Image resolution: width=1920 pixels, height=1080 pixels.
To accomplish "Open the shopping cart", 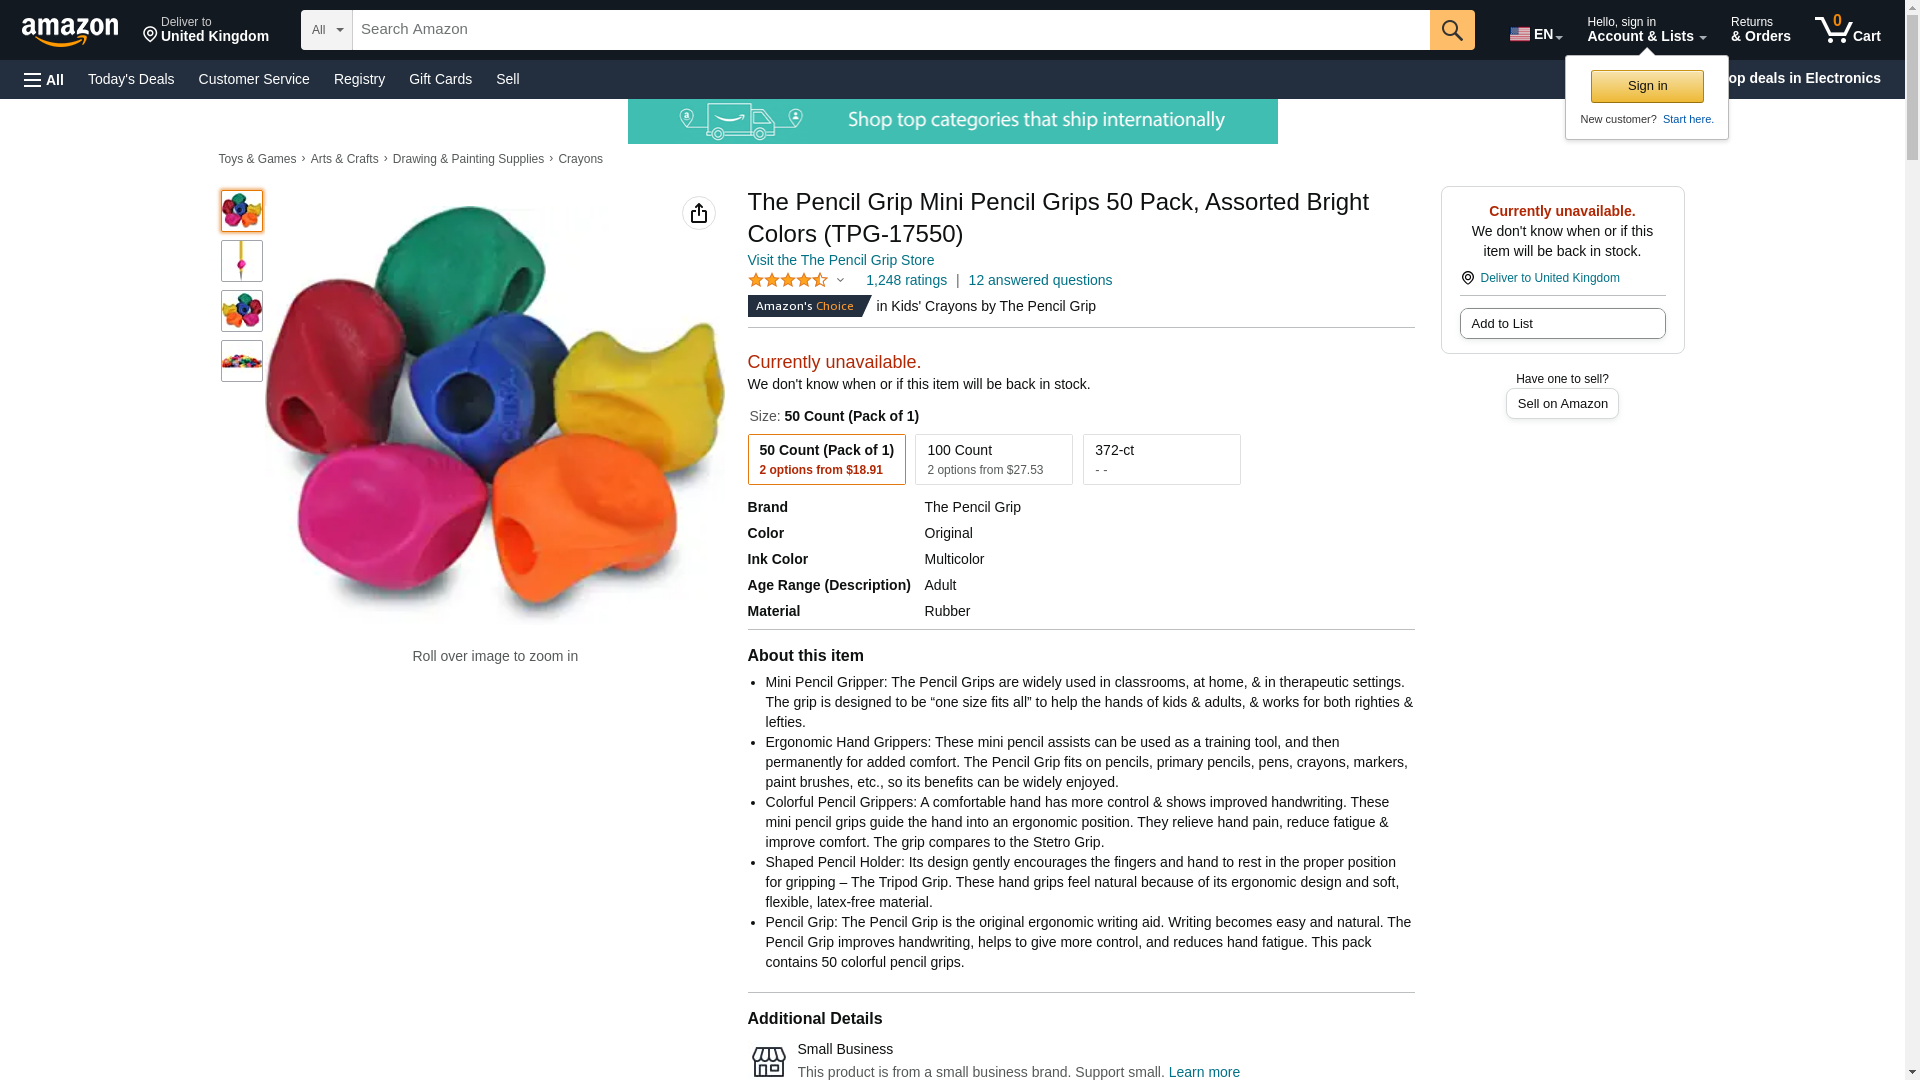I will 1847,30.
